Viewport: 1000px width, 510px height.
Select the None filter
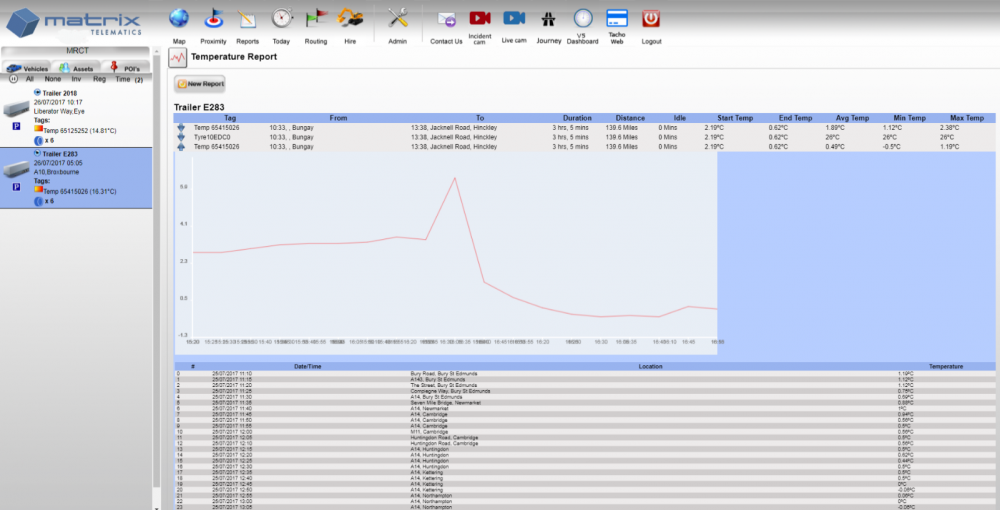53,79
